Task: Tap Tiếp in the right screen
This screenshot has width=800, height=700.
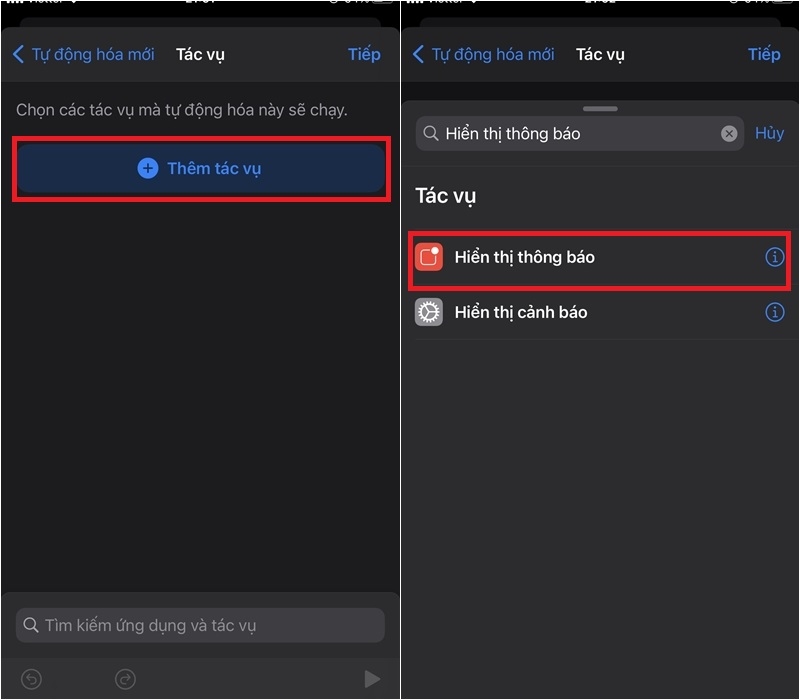Action: click(764, 54)
